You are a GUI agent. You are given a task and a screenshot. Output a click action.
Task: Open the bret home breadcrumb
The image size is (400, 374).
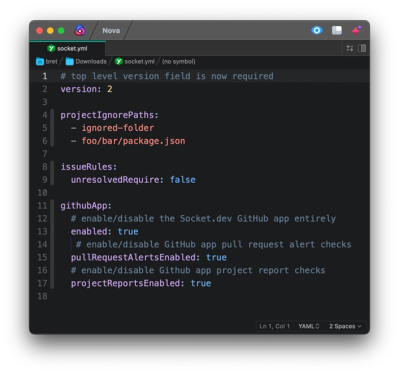(x=47, y=61)
